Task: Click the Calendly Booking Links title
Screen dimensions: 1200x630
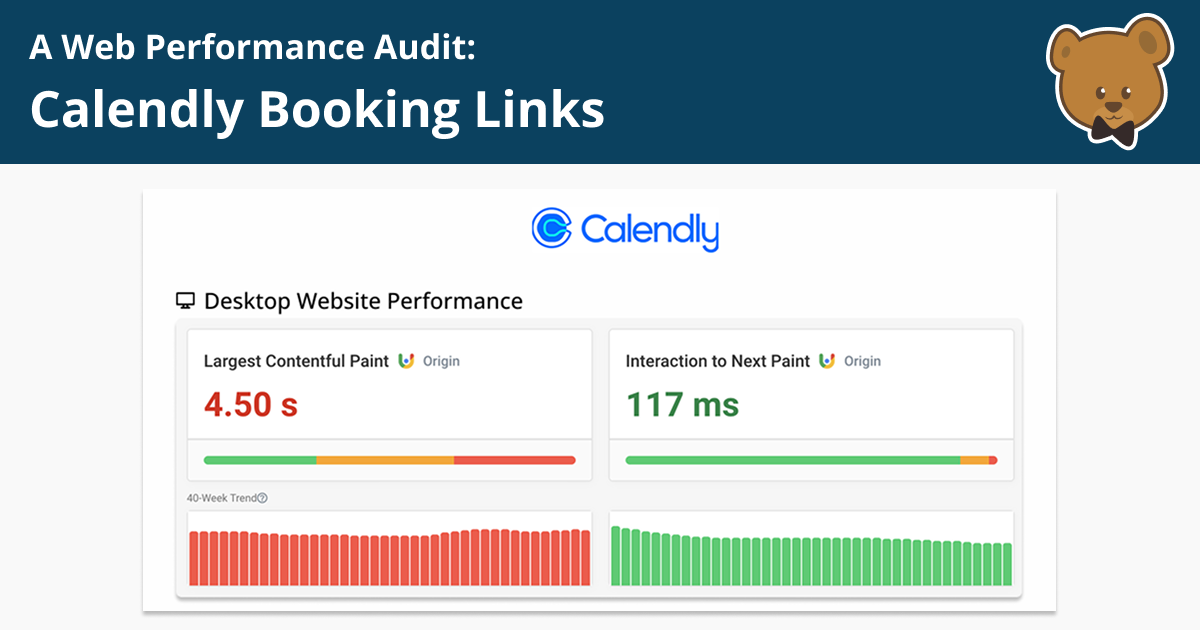Action: pyautogui.click(x=318, y=108)
